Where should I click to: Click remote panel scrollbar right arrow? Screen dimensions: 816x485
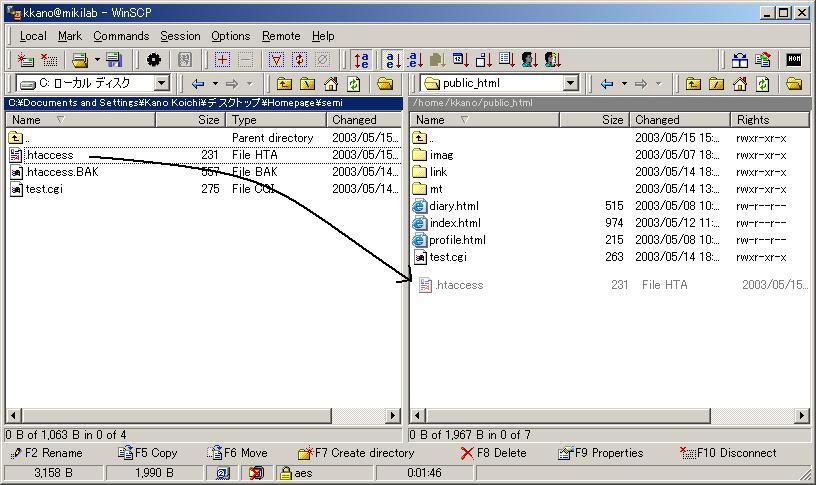802,416
